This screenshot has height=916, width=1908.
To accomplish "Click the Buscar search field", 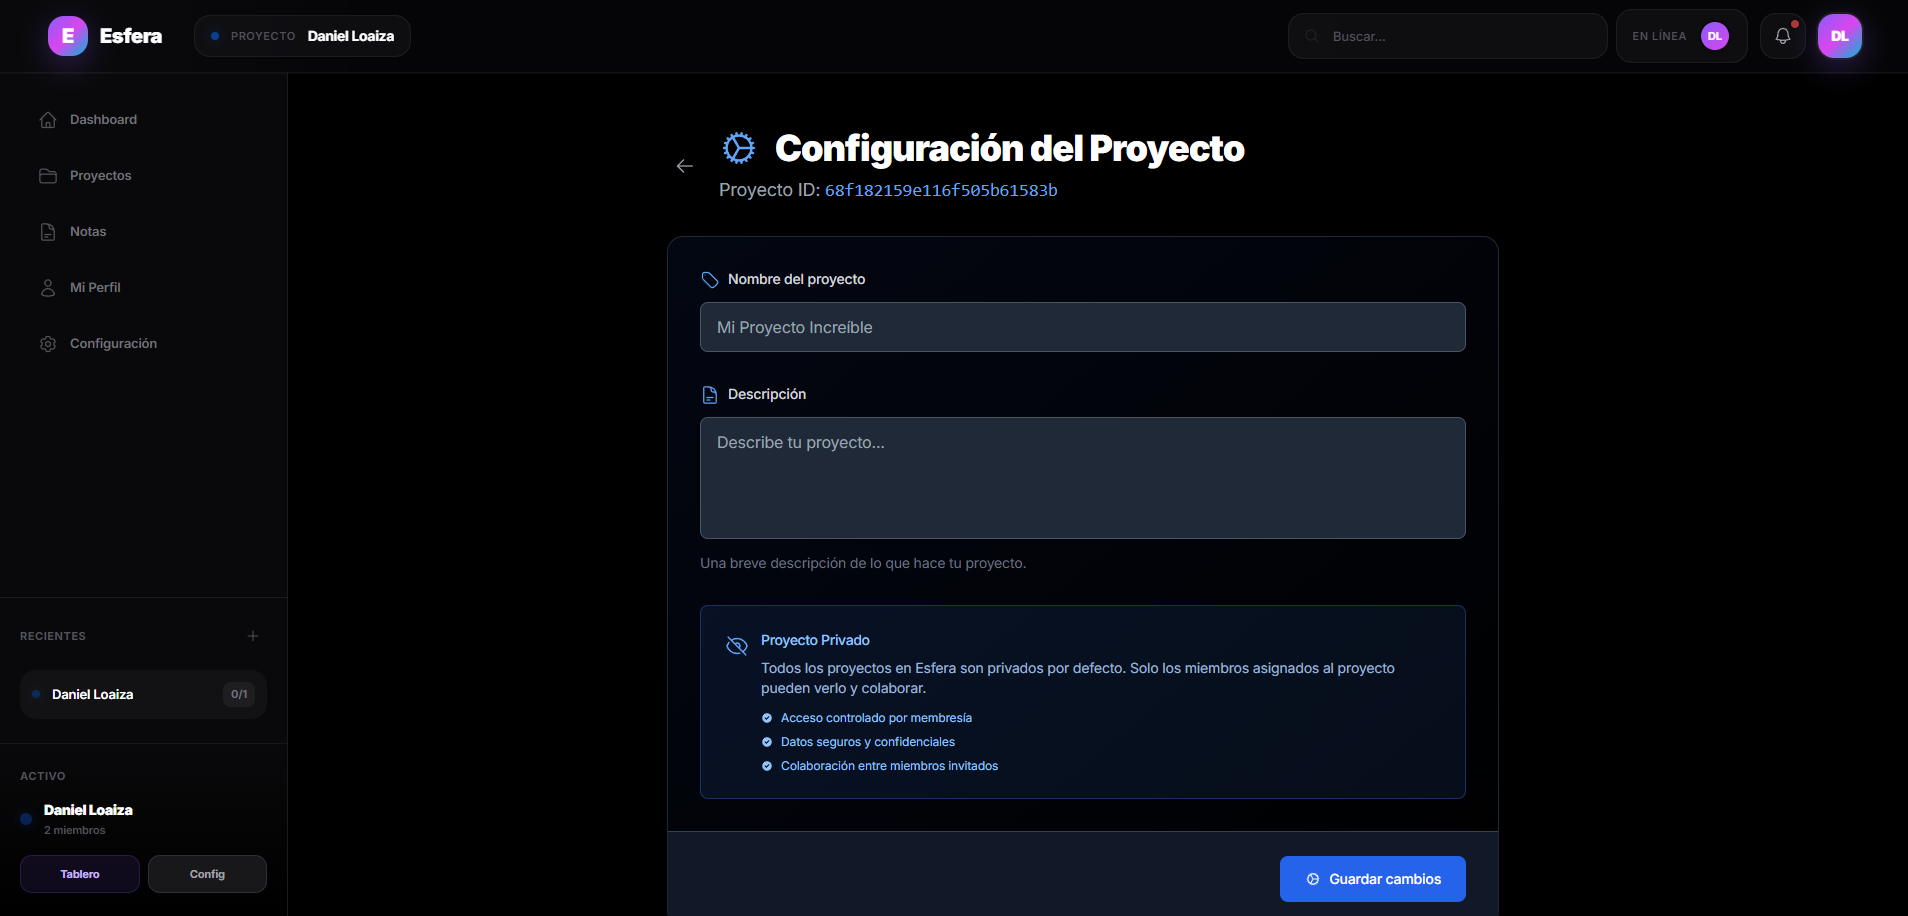I will pyautogui.click(x=1446, y=35).
